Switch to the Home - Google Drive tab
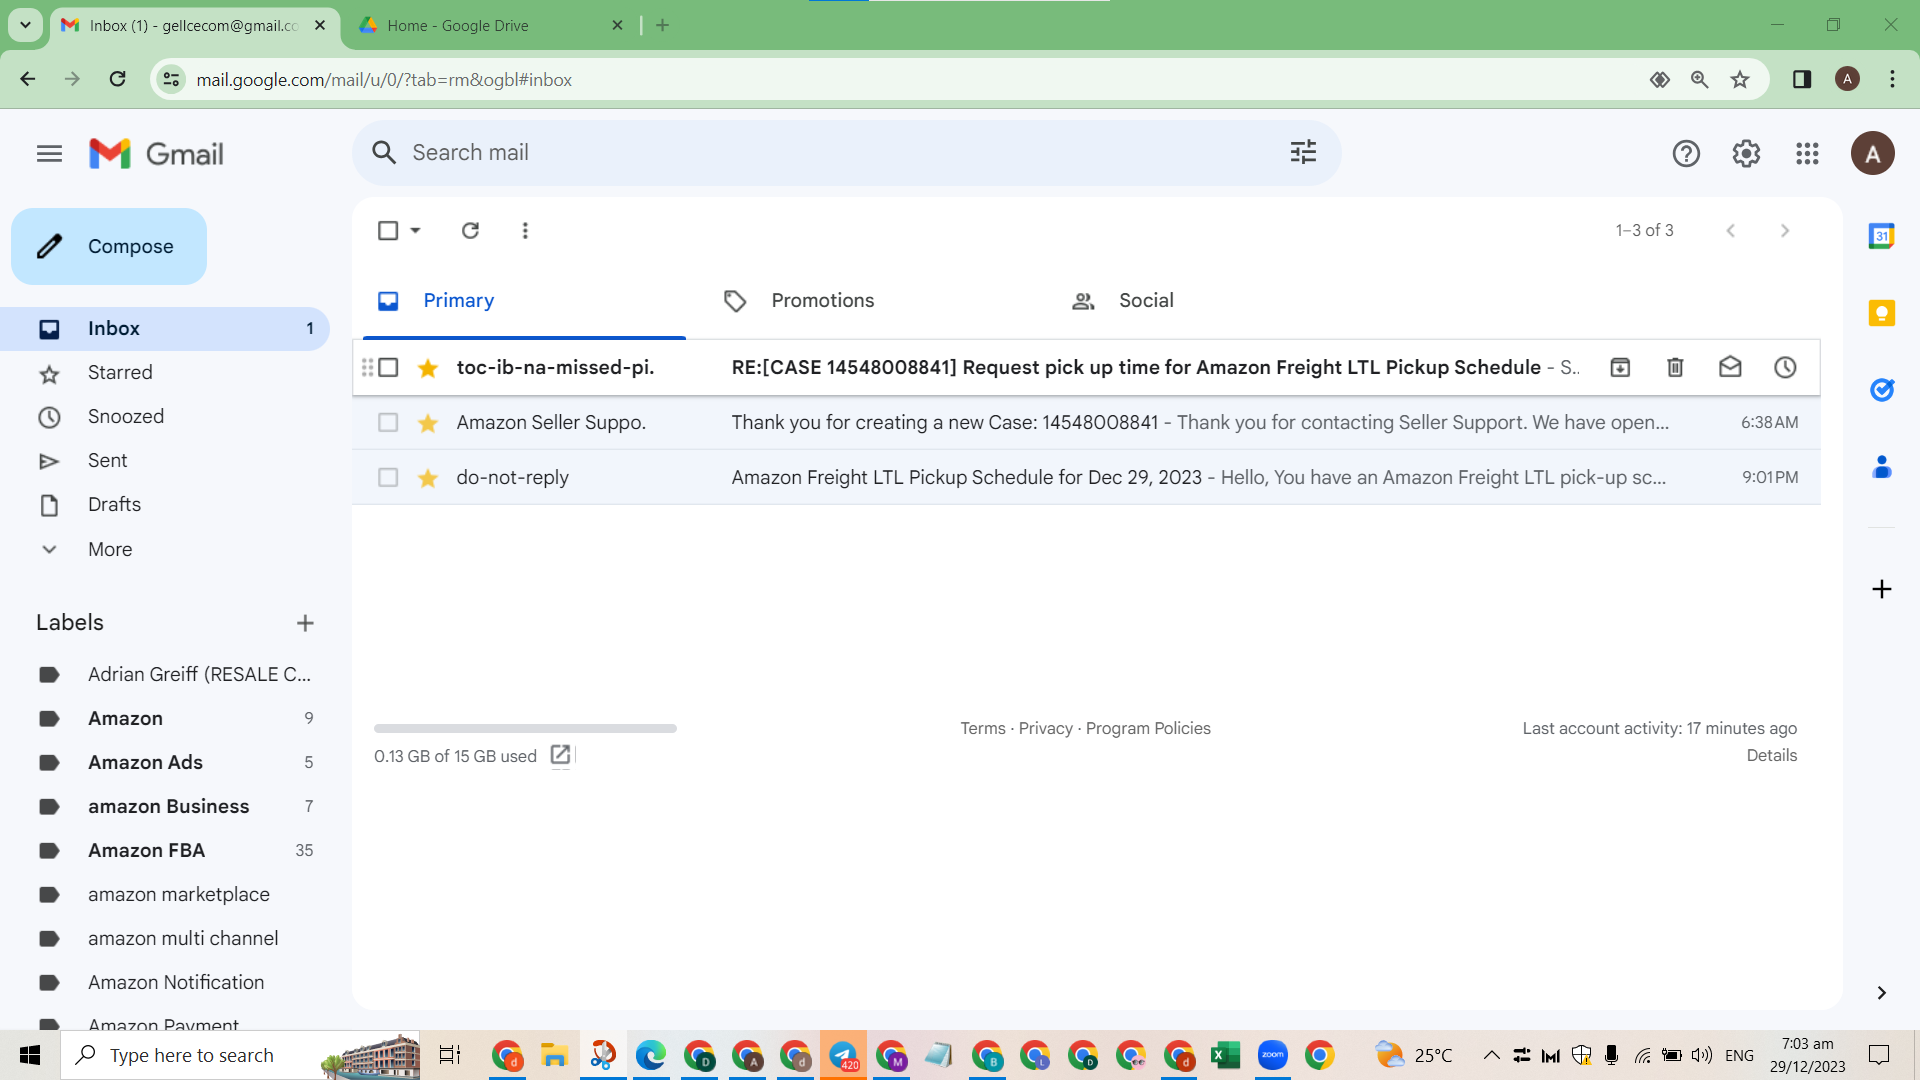This screenshot has height=1080, width=1920. point(491,25)
